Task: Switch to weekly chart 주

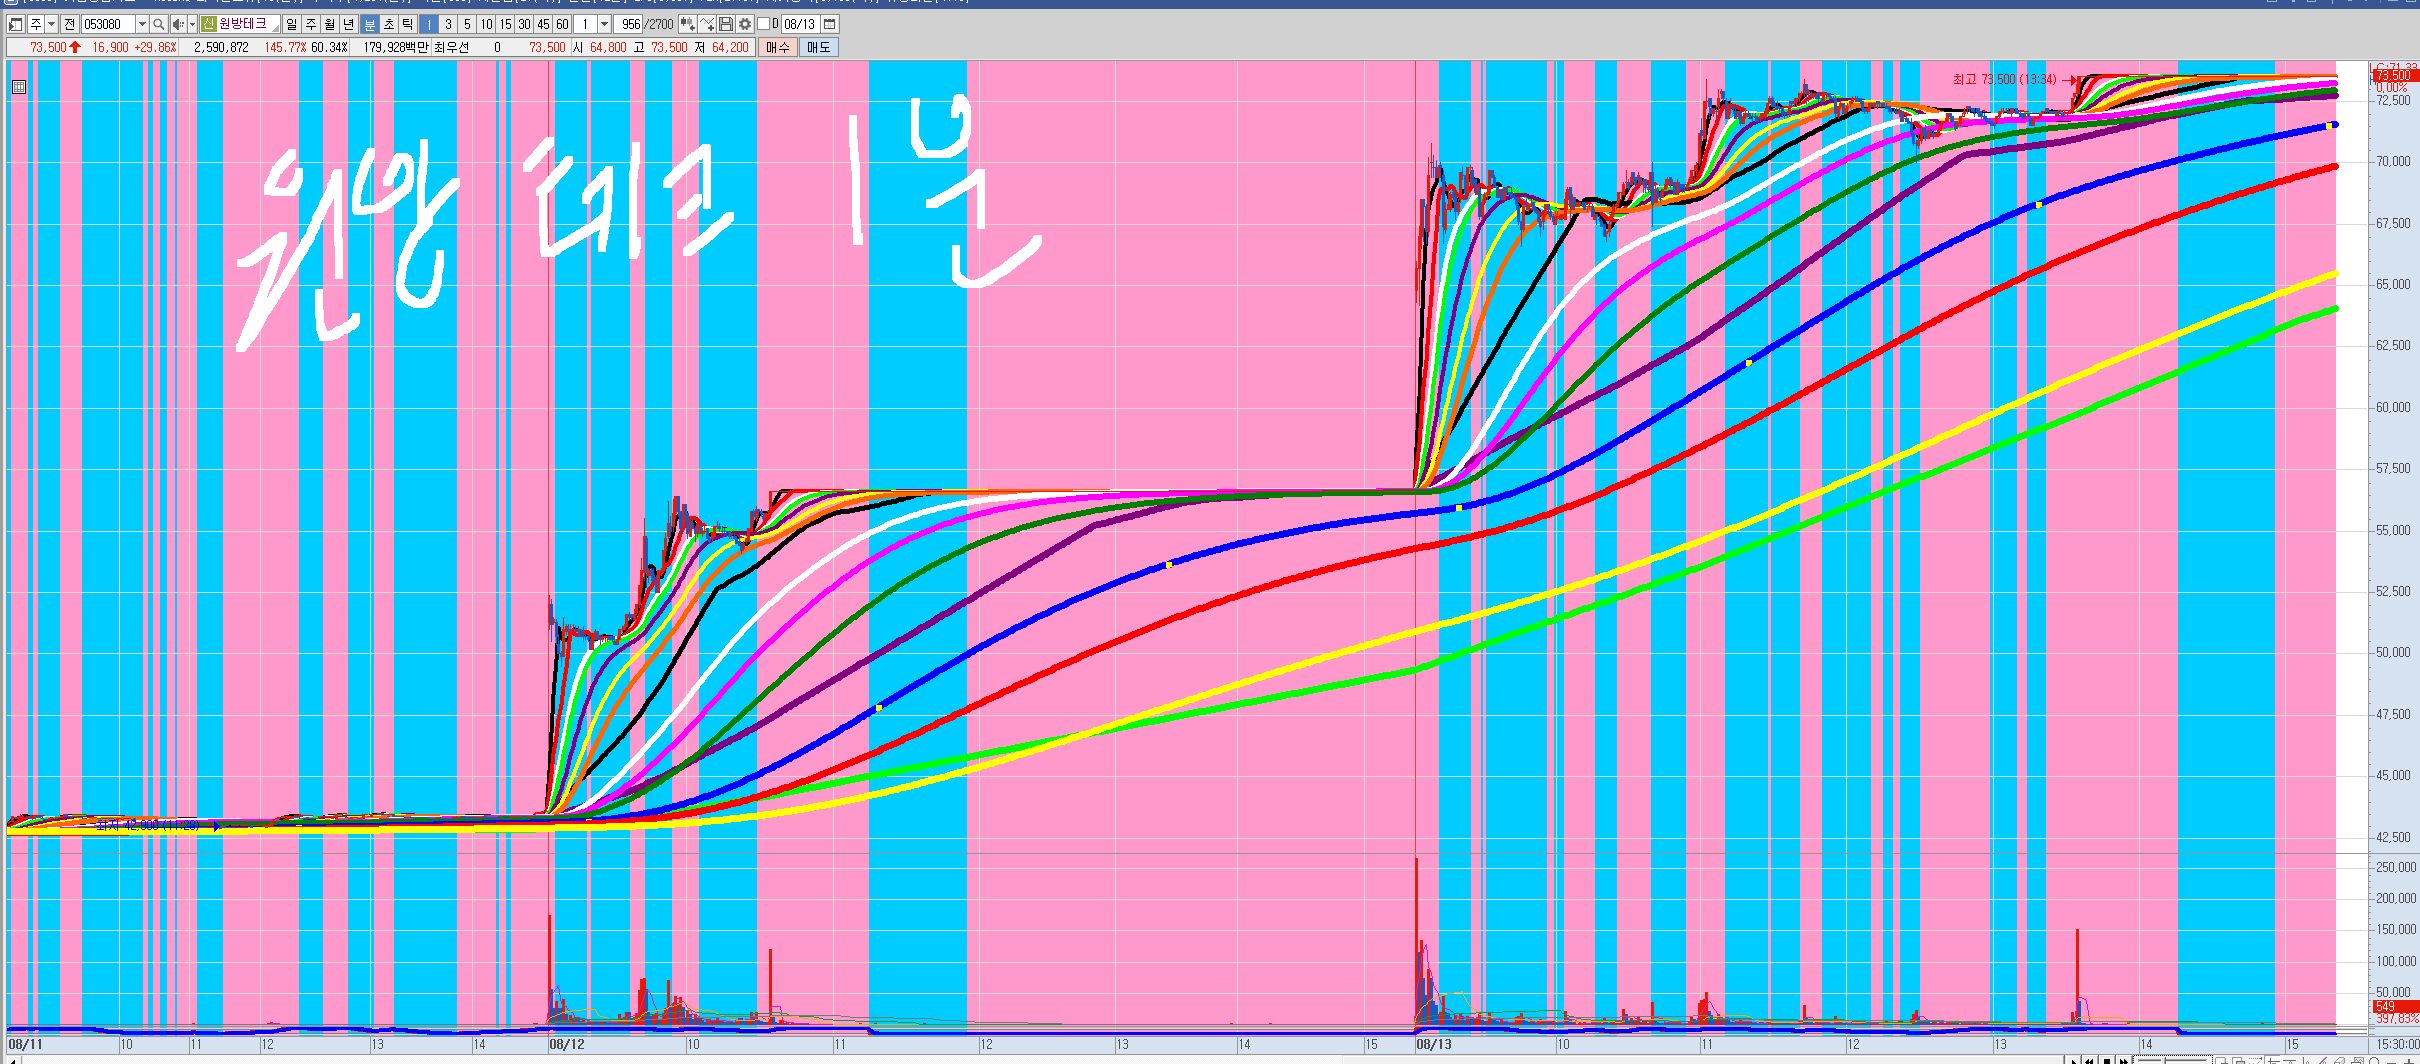Action: (x=310, y=24)
